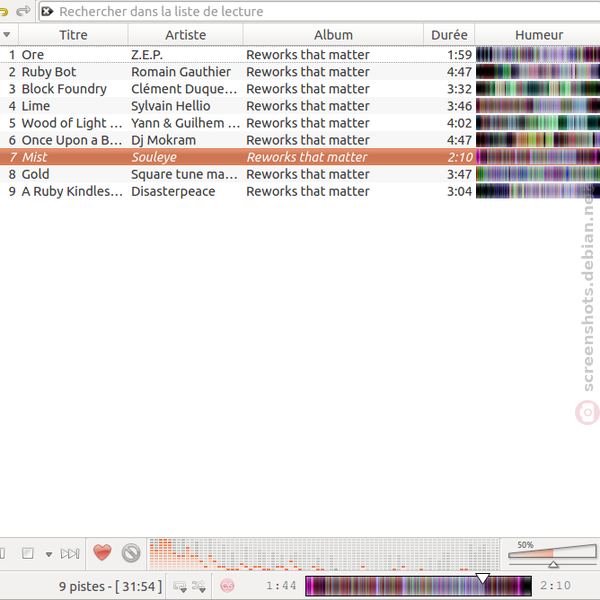Click artist 'Dj Mokram' cell
This screenshot has width=600, height=600.
(x=163, y=140)
